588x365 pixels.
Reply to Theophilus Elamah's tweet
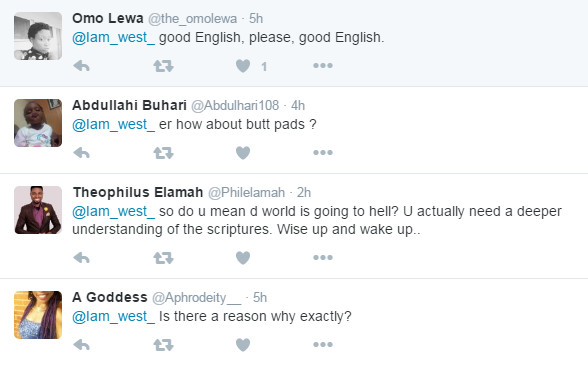[x=81, y=258]
